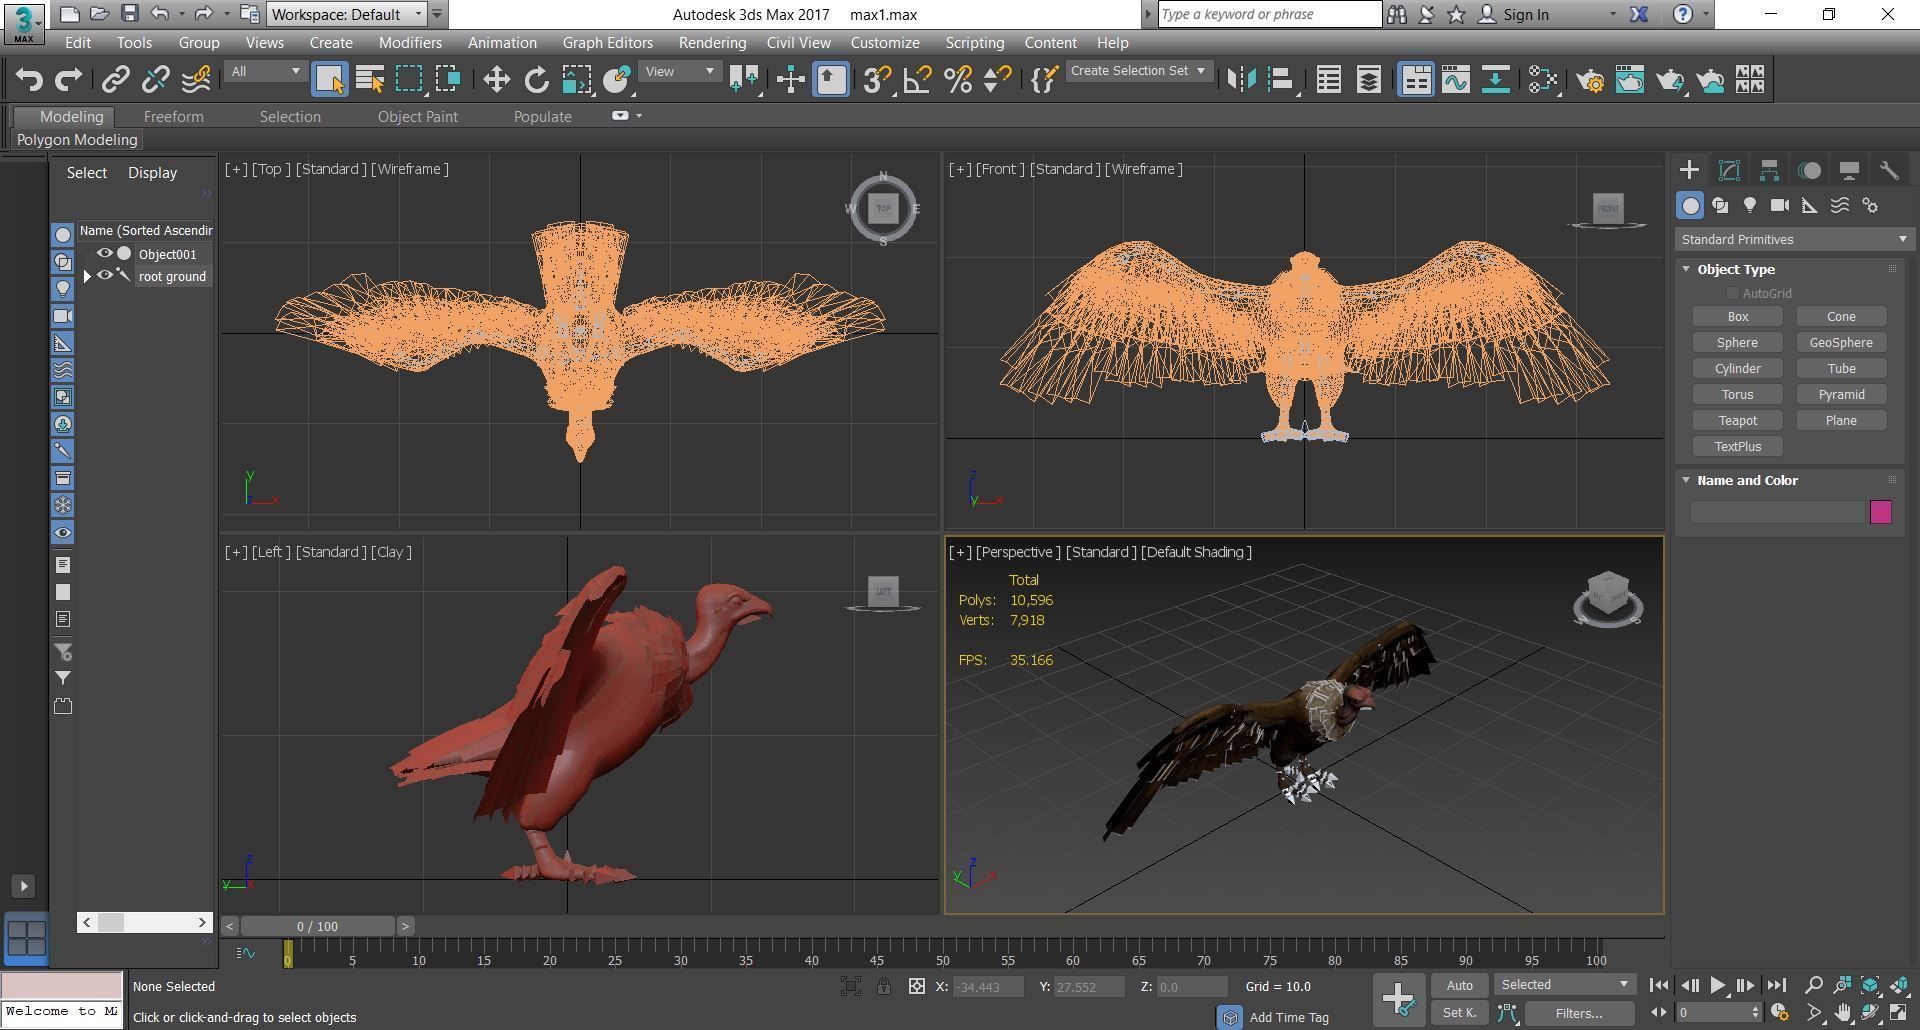Click the GeoSphere primitive button
The image size is (1920, 1030).
tap(1841, 342)
